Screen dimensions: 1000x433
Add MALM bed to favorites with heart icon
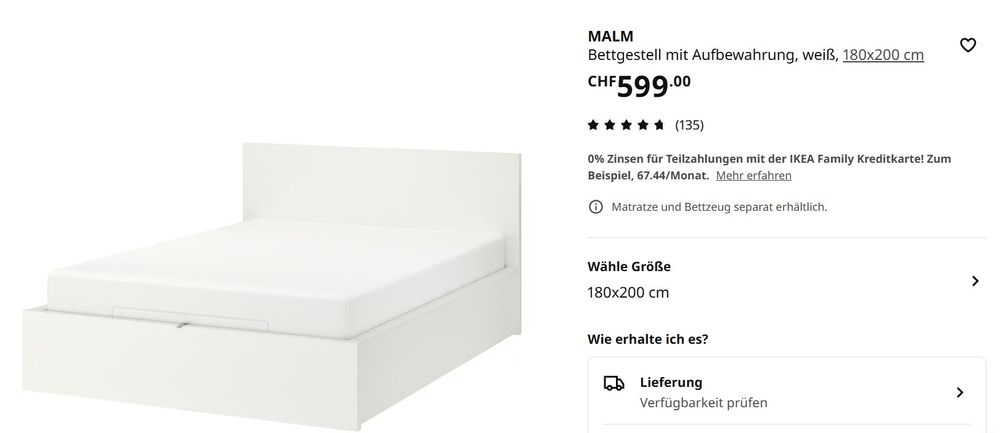pyautogui.click(x=967, y=45)
